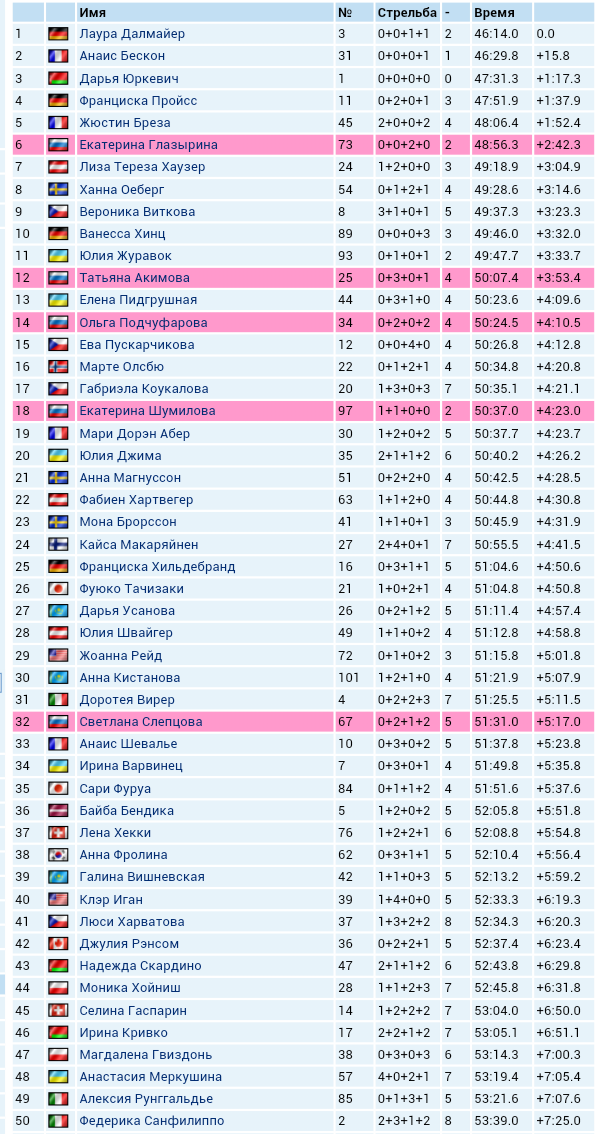Click the Ukrainian flag beside Юлия Журавок
This screenshot has height=1134, width=599.
point(58,256)
